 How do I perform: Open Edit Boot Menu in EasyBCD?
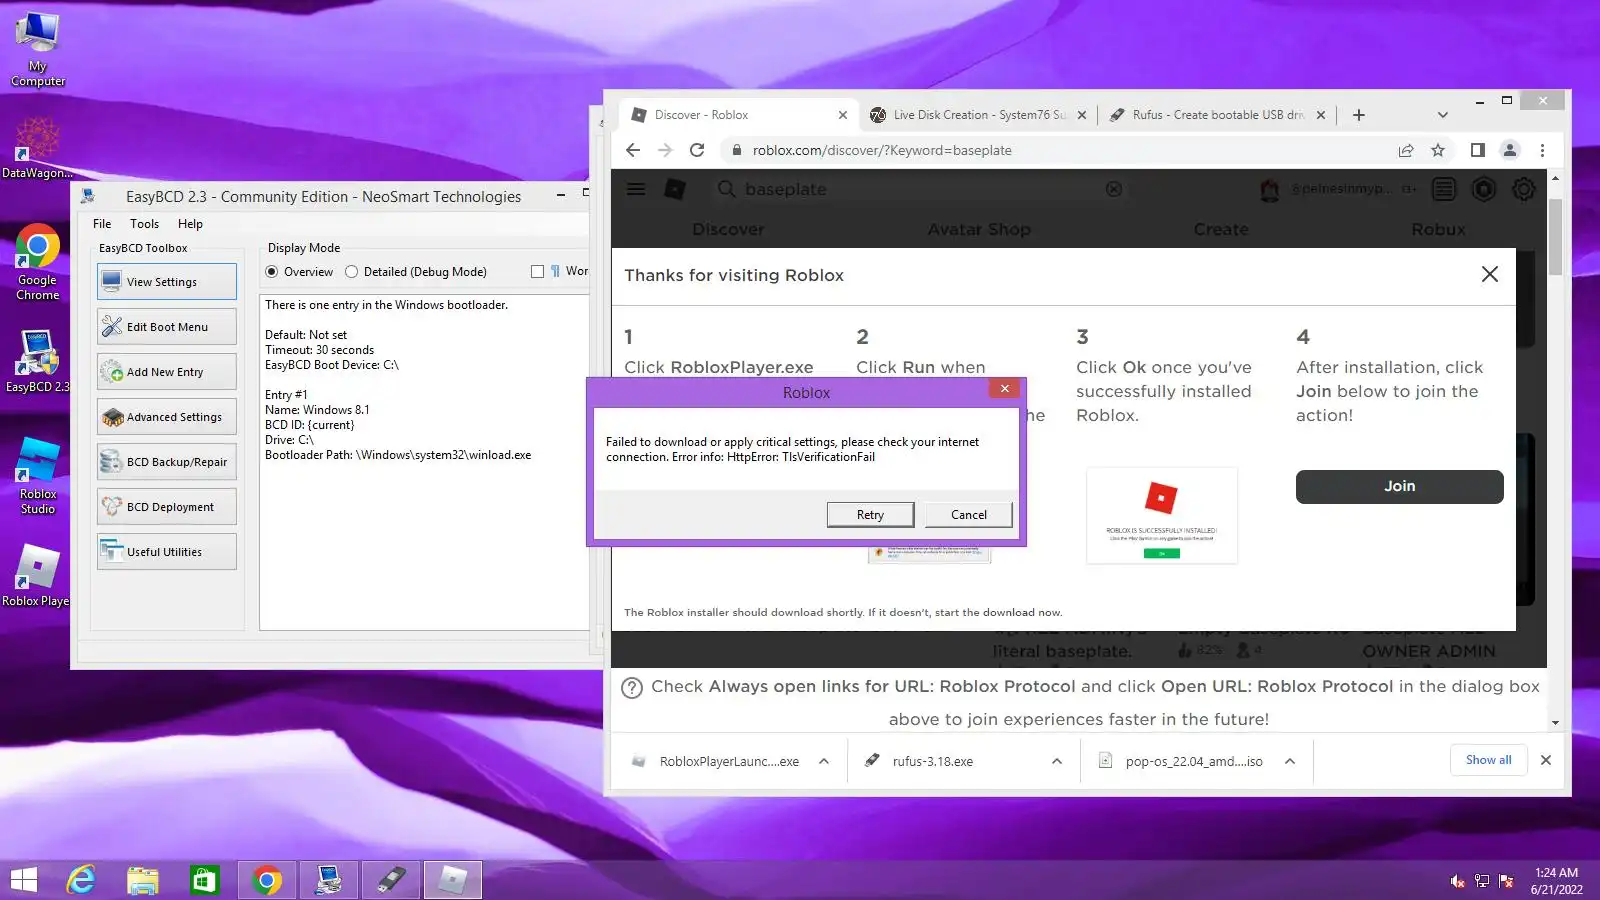(167, 327)
